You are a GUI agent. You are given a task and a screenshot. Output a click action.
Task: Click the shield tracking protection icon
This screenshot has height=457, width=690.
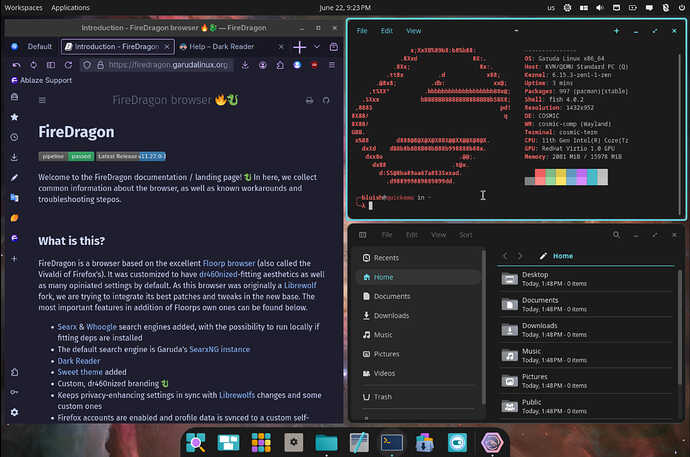[x=87, y=65]
